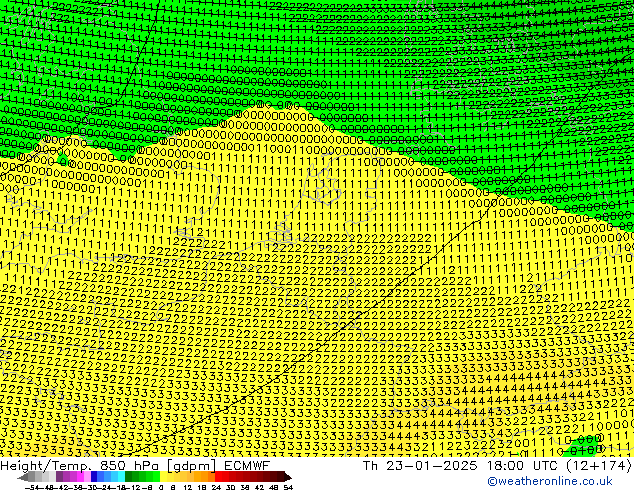Image resolution: width=634 pixels, height=490 pixels.
Task: Click the 0 label on the temperature scale
Action: tap(161, 487)
